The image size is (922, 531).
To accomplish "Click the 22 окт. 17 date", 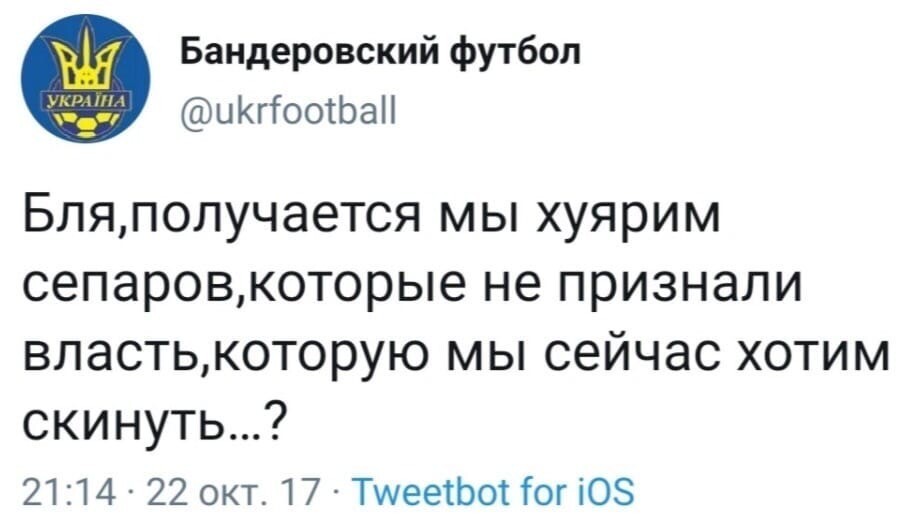I will pos(234,493).
